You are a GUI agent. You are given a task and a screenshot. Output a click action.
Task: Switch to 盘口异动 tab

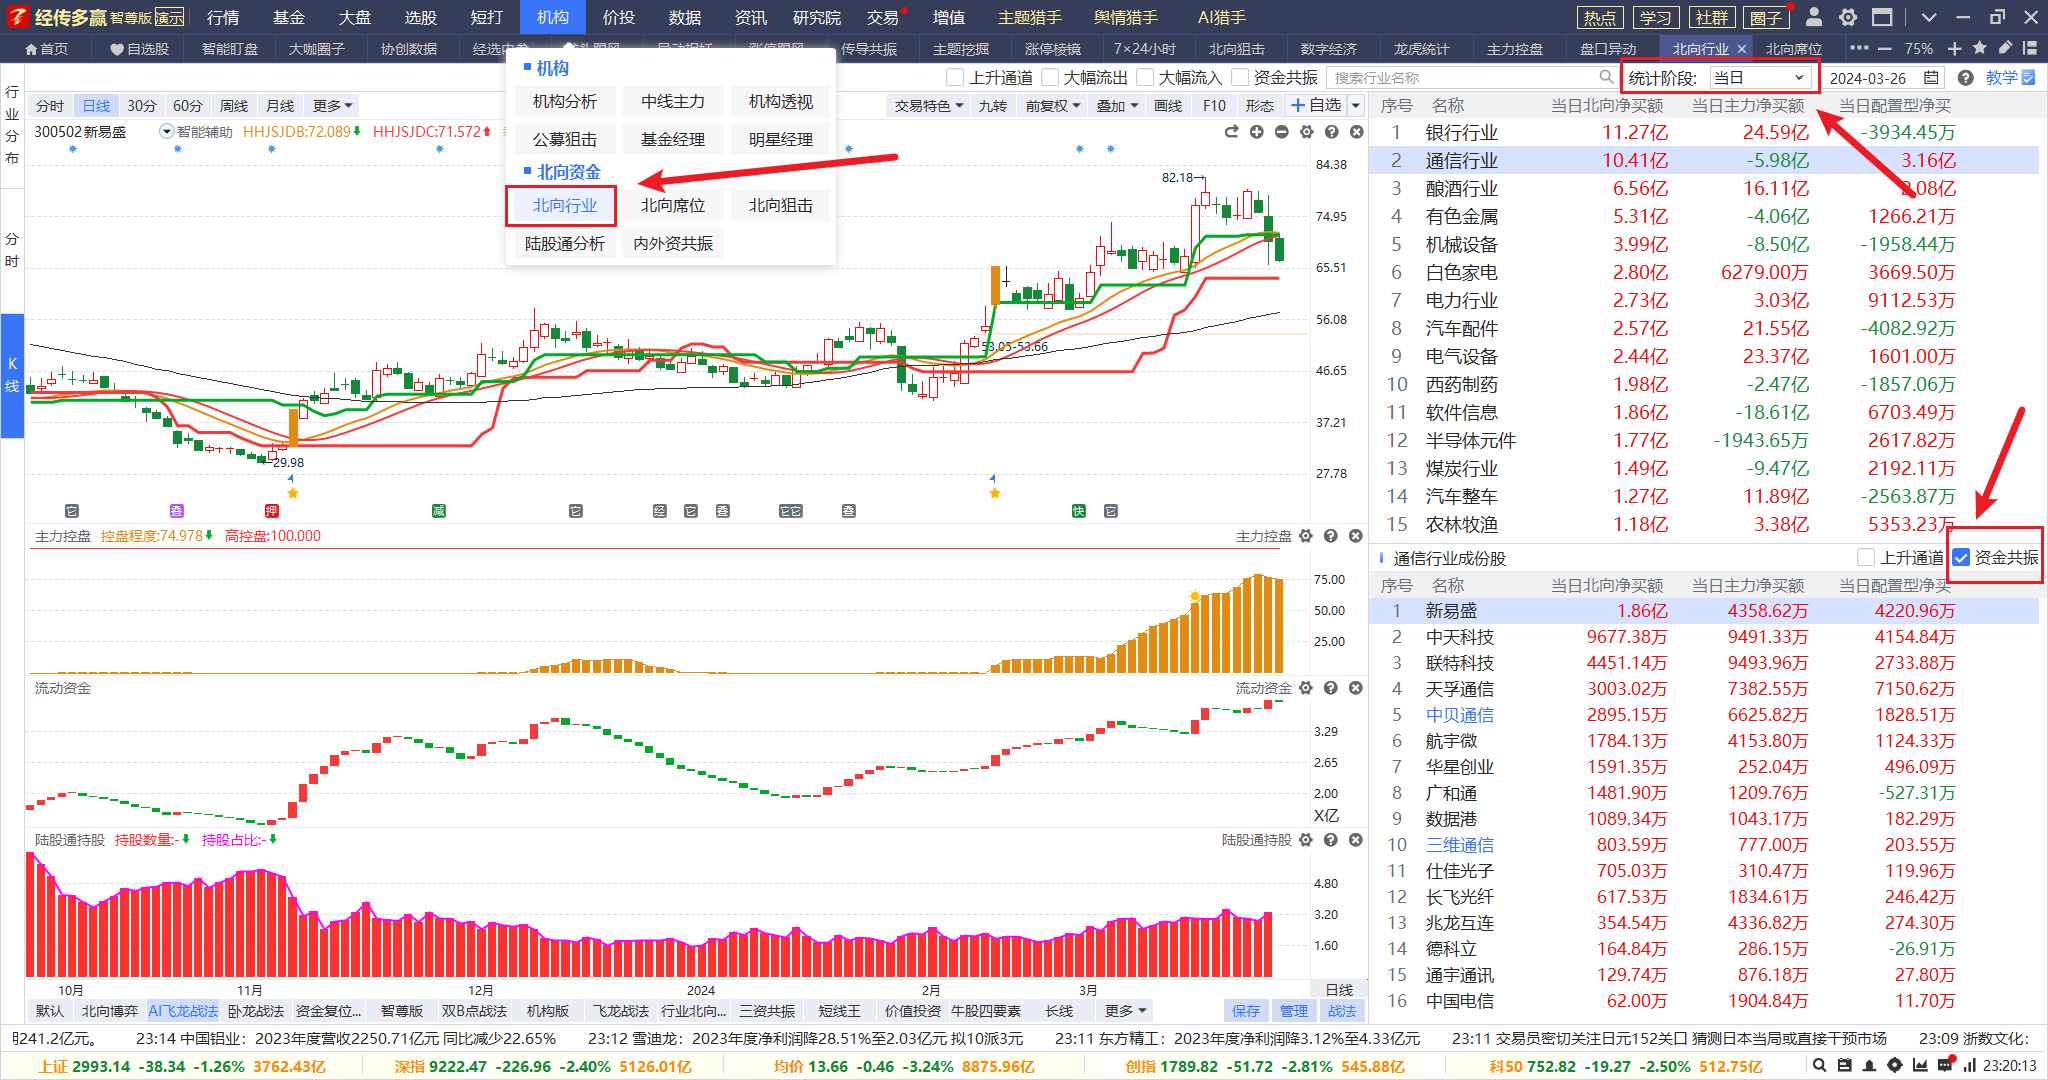(1608, 49)
